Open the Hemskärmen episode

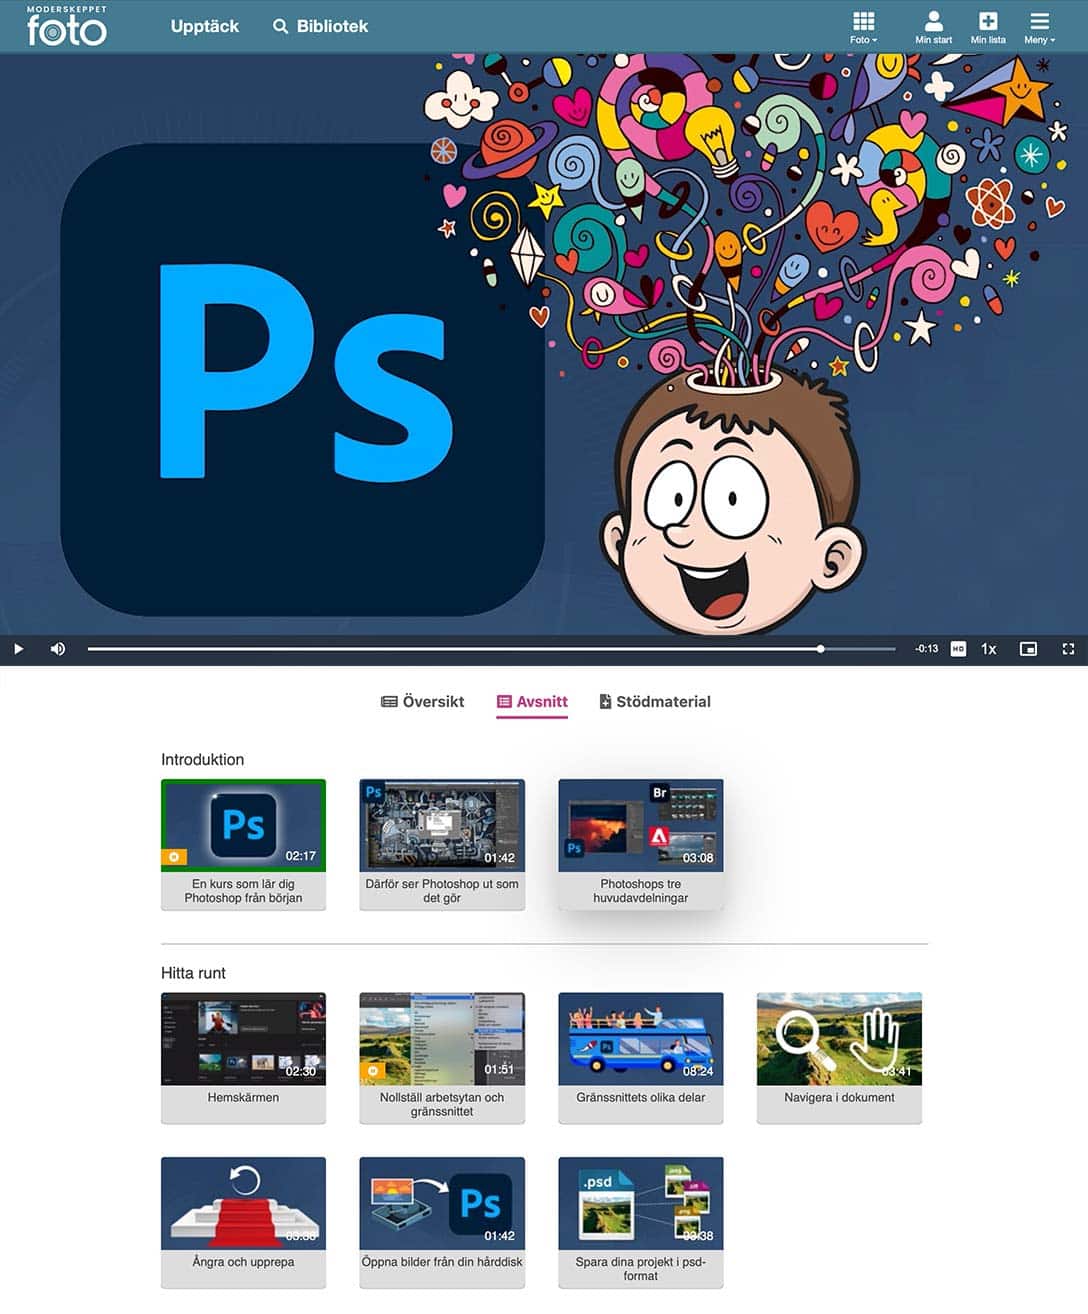coord(243,1058)
